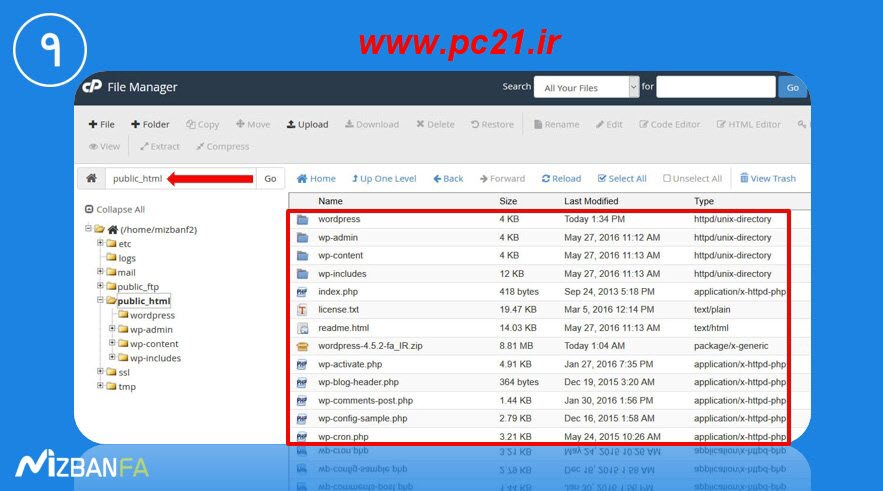The width and height of the screenshot is (883, 491).
Task: Select wordpress folder icon in file list
Action: tap(302, 220)
